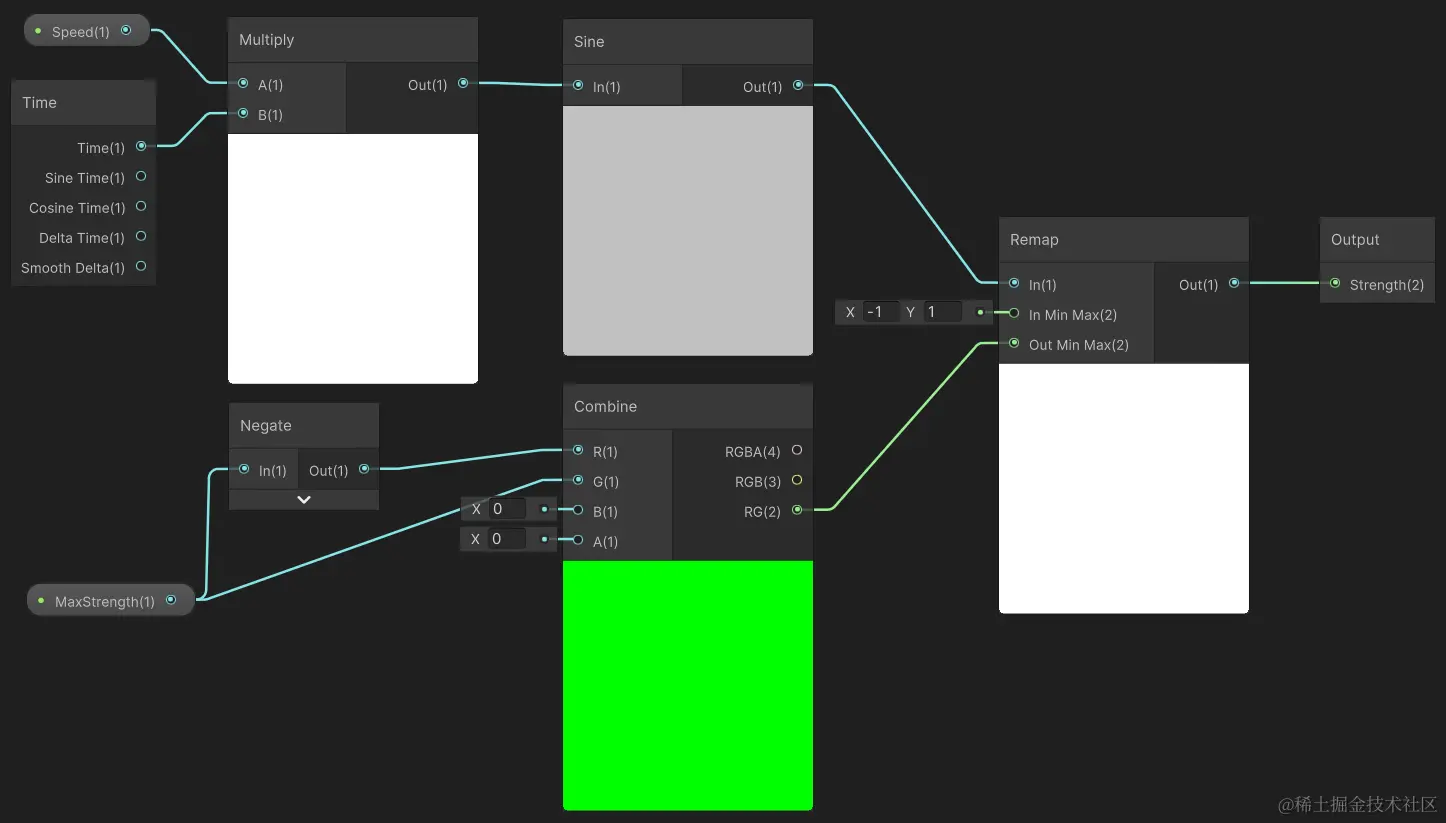This screenshot has width=1446, height=823.
Task: Click Combine RGB(3) output port
Action: coord(797,481)
